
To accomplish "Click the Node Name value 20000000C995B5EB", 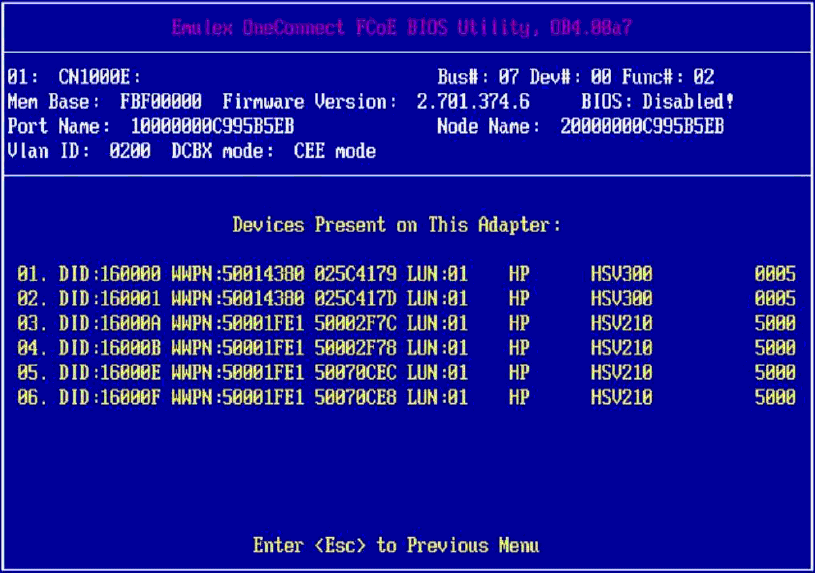I will click(642, 126).
